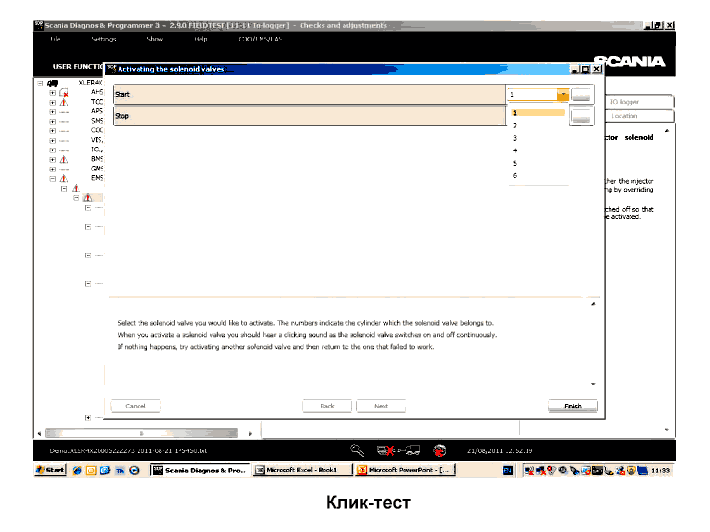Click the Scania logo in header
Viewport: 710px width, 532px height.
tap(629, 61)
